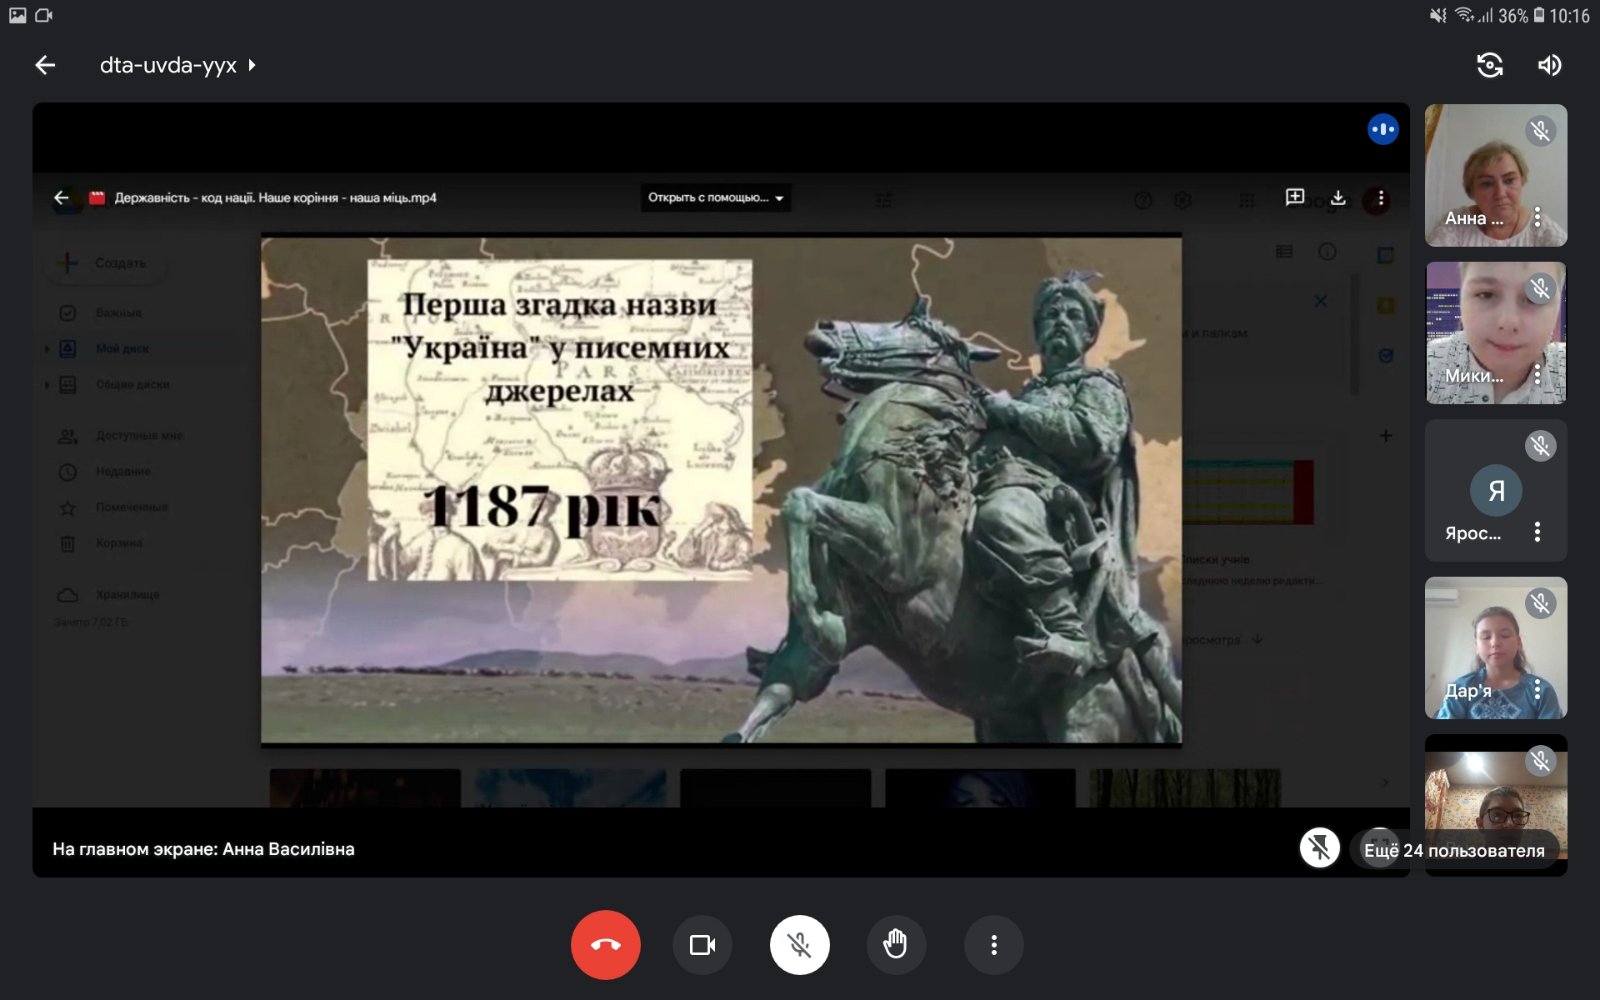Click the 'Создать' button in Drive sidebar
The width and height of the screenshot is (1600, 1000).
click(106, 263)
